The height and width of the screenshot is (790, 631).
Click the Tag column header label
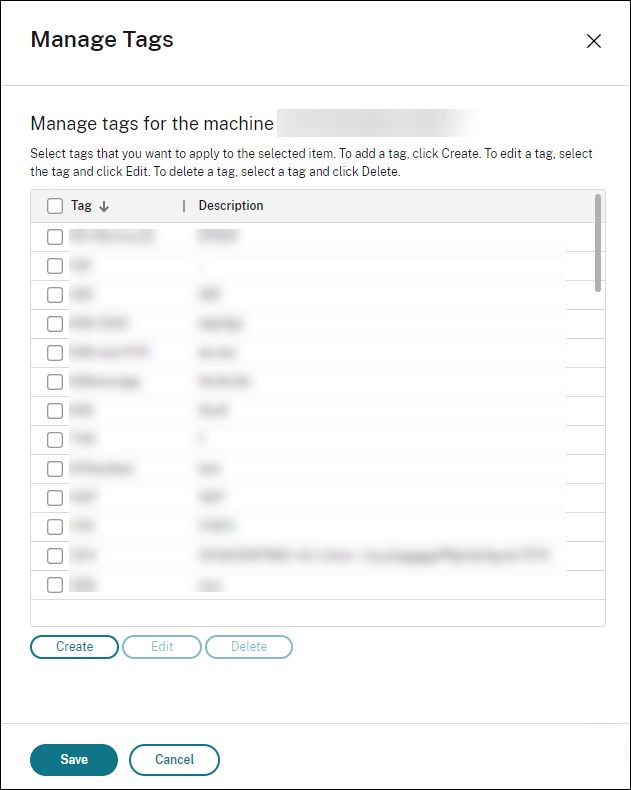point(81,206)
